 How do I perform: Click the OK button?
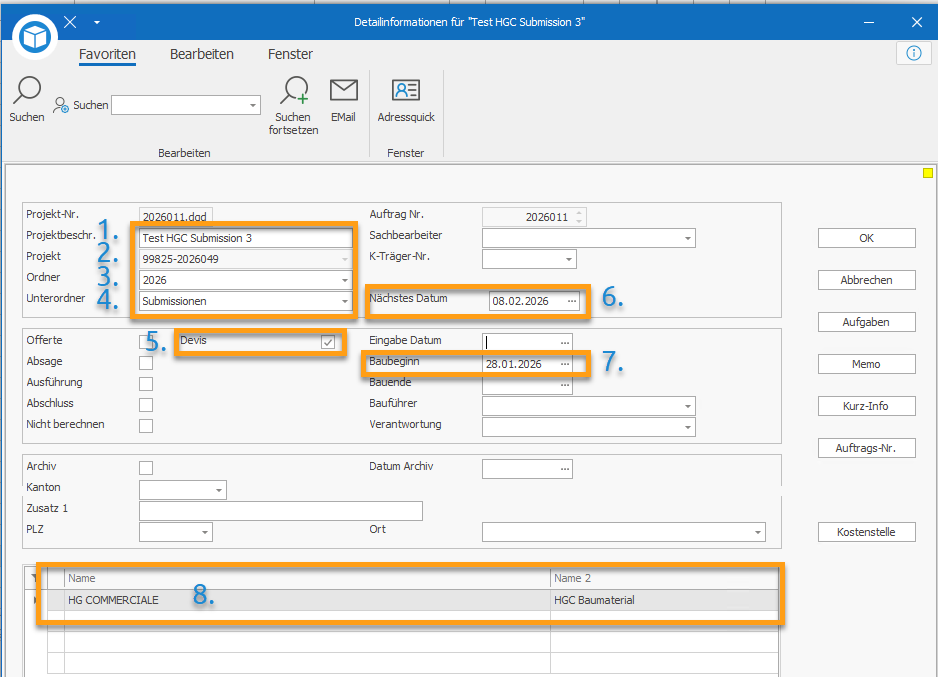tap(866, 238)
